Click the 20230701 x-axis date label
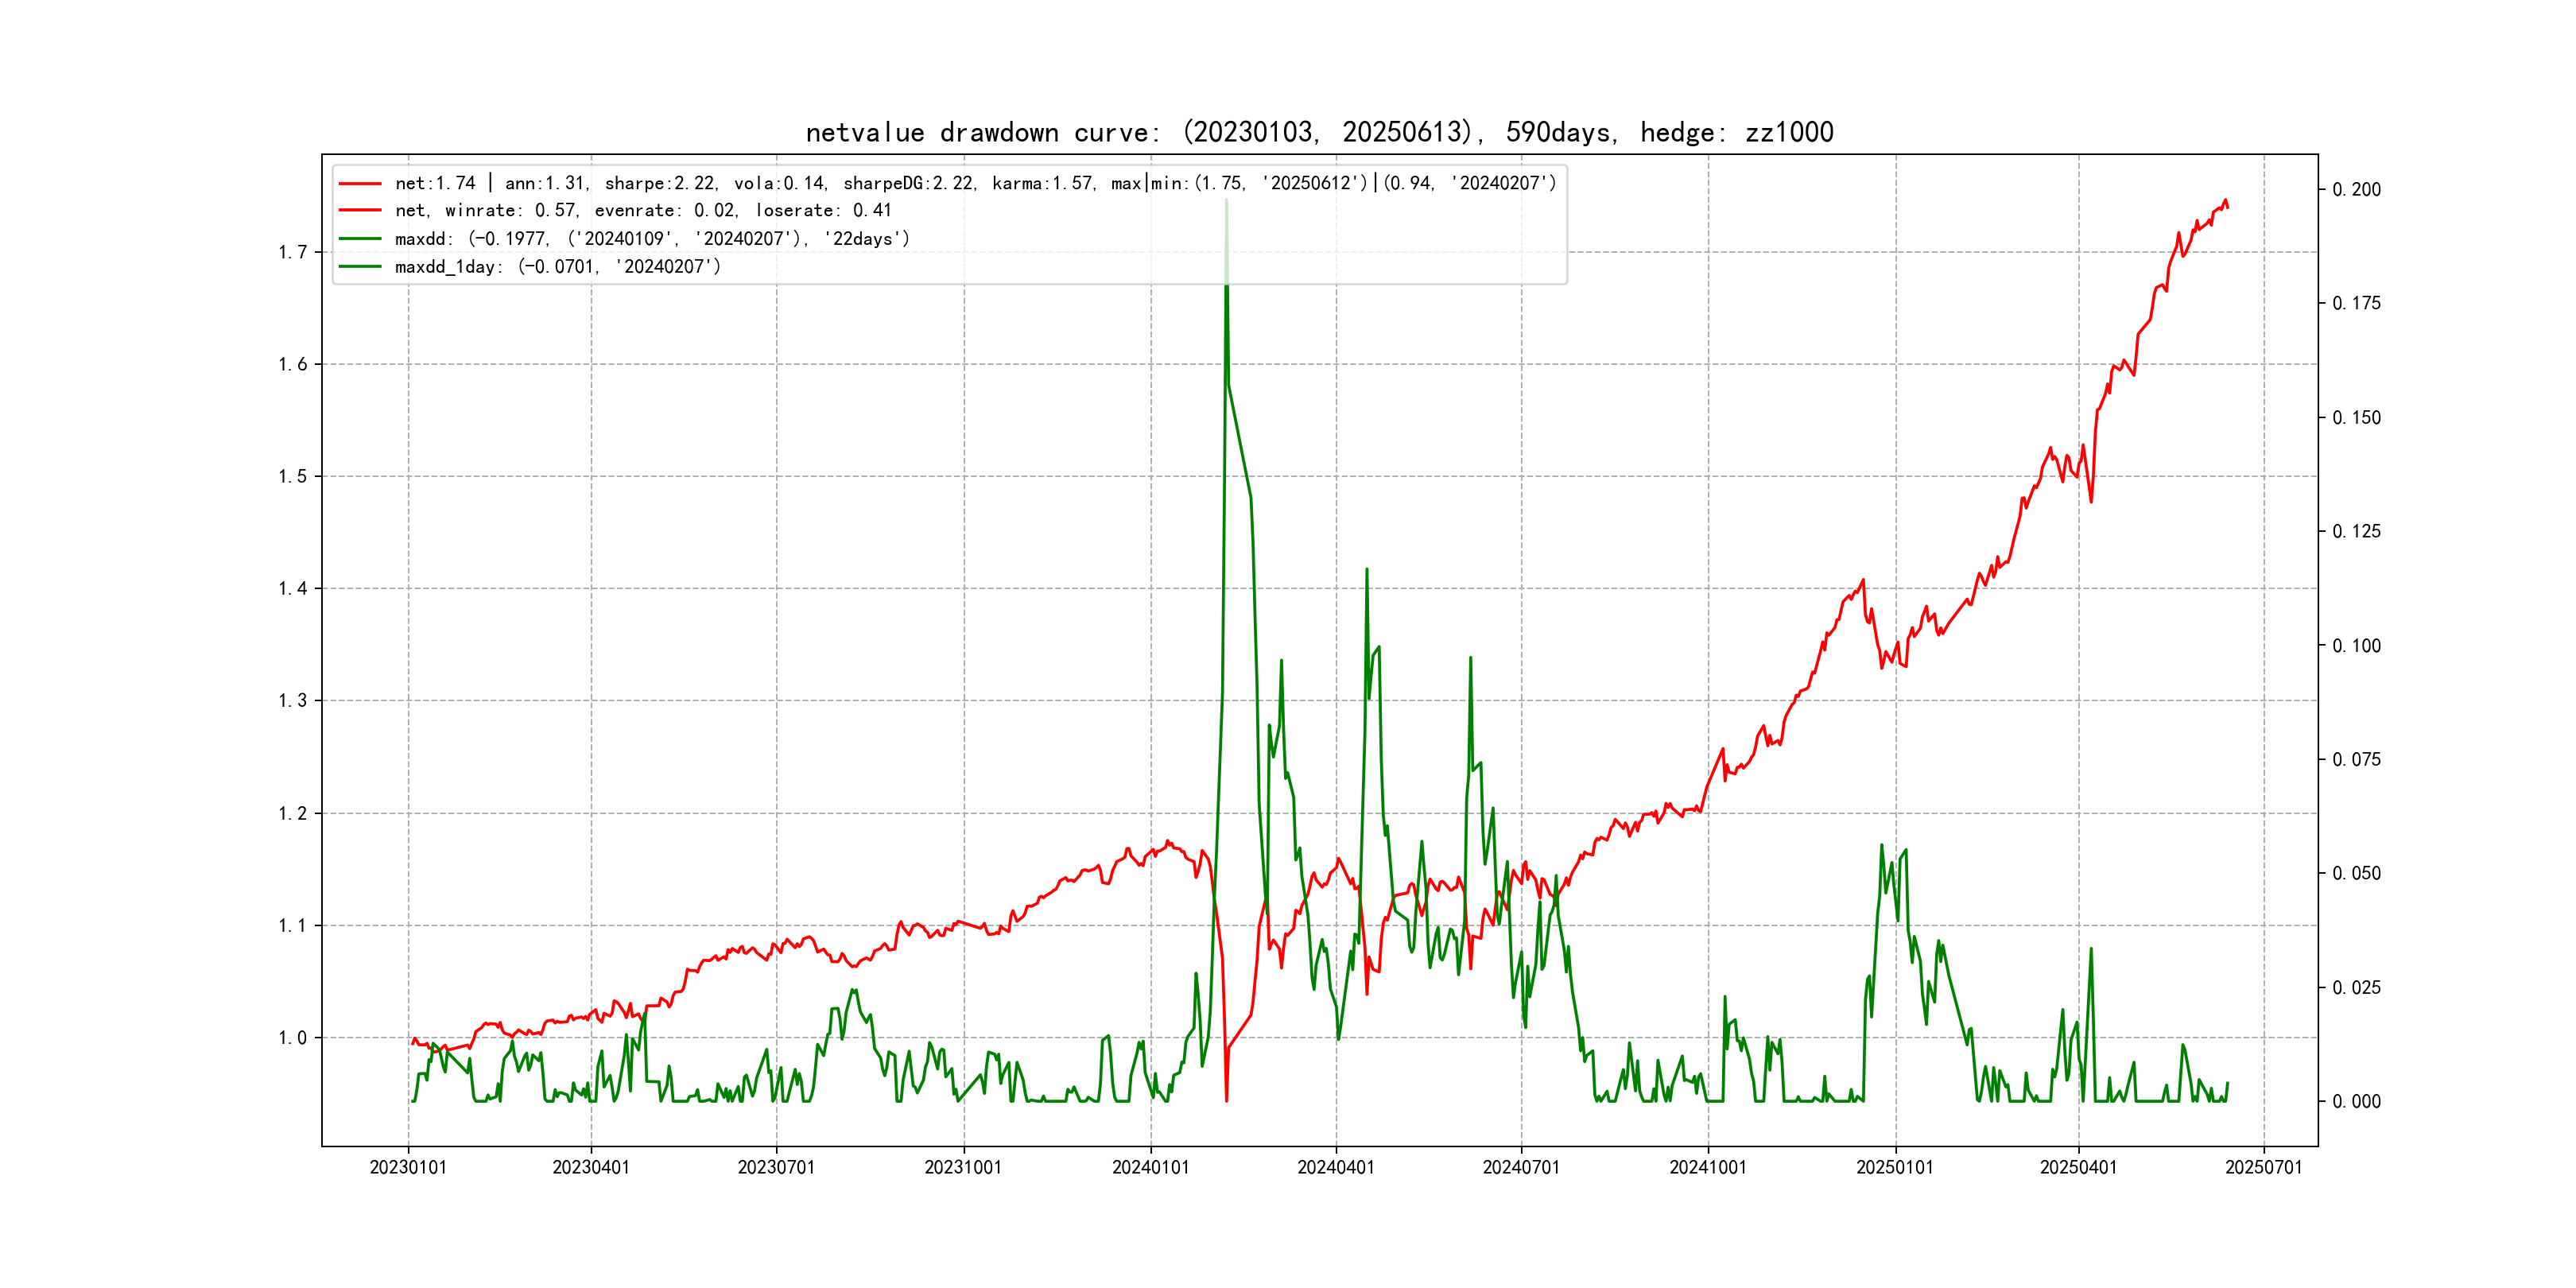Screen dimensions: 2576x1288 [776, 1167]
